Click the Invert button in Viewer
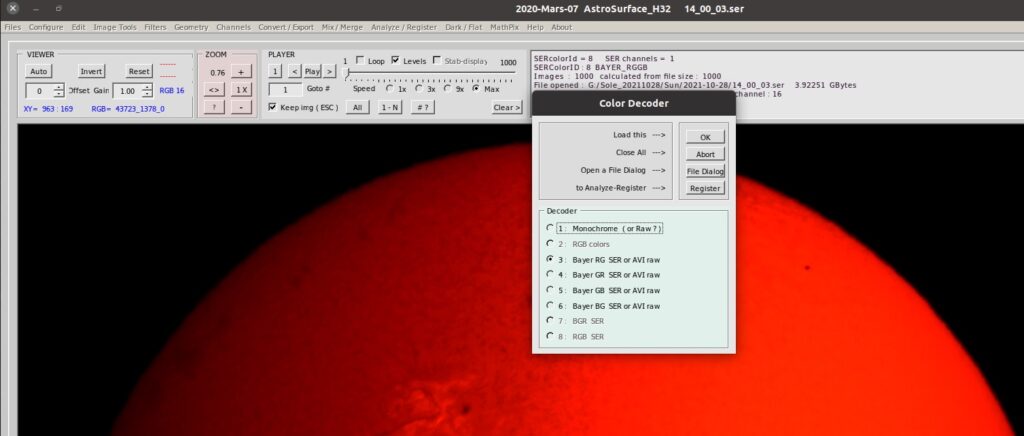This screenshot has width=1024, height=436. point(91,72)
